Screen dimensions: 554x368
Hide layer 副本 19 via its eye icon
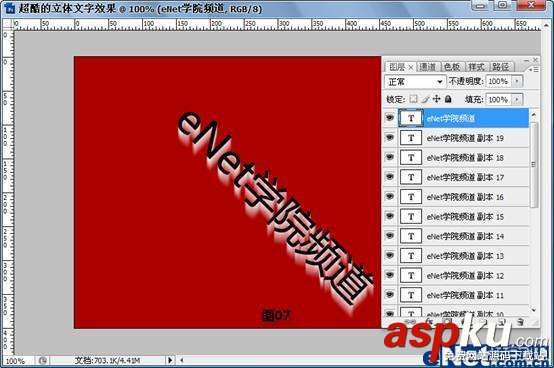click(x=390, y=137)
